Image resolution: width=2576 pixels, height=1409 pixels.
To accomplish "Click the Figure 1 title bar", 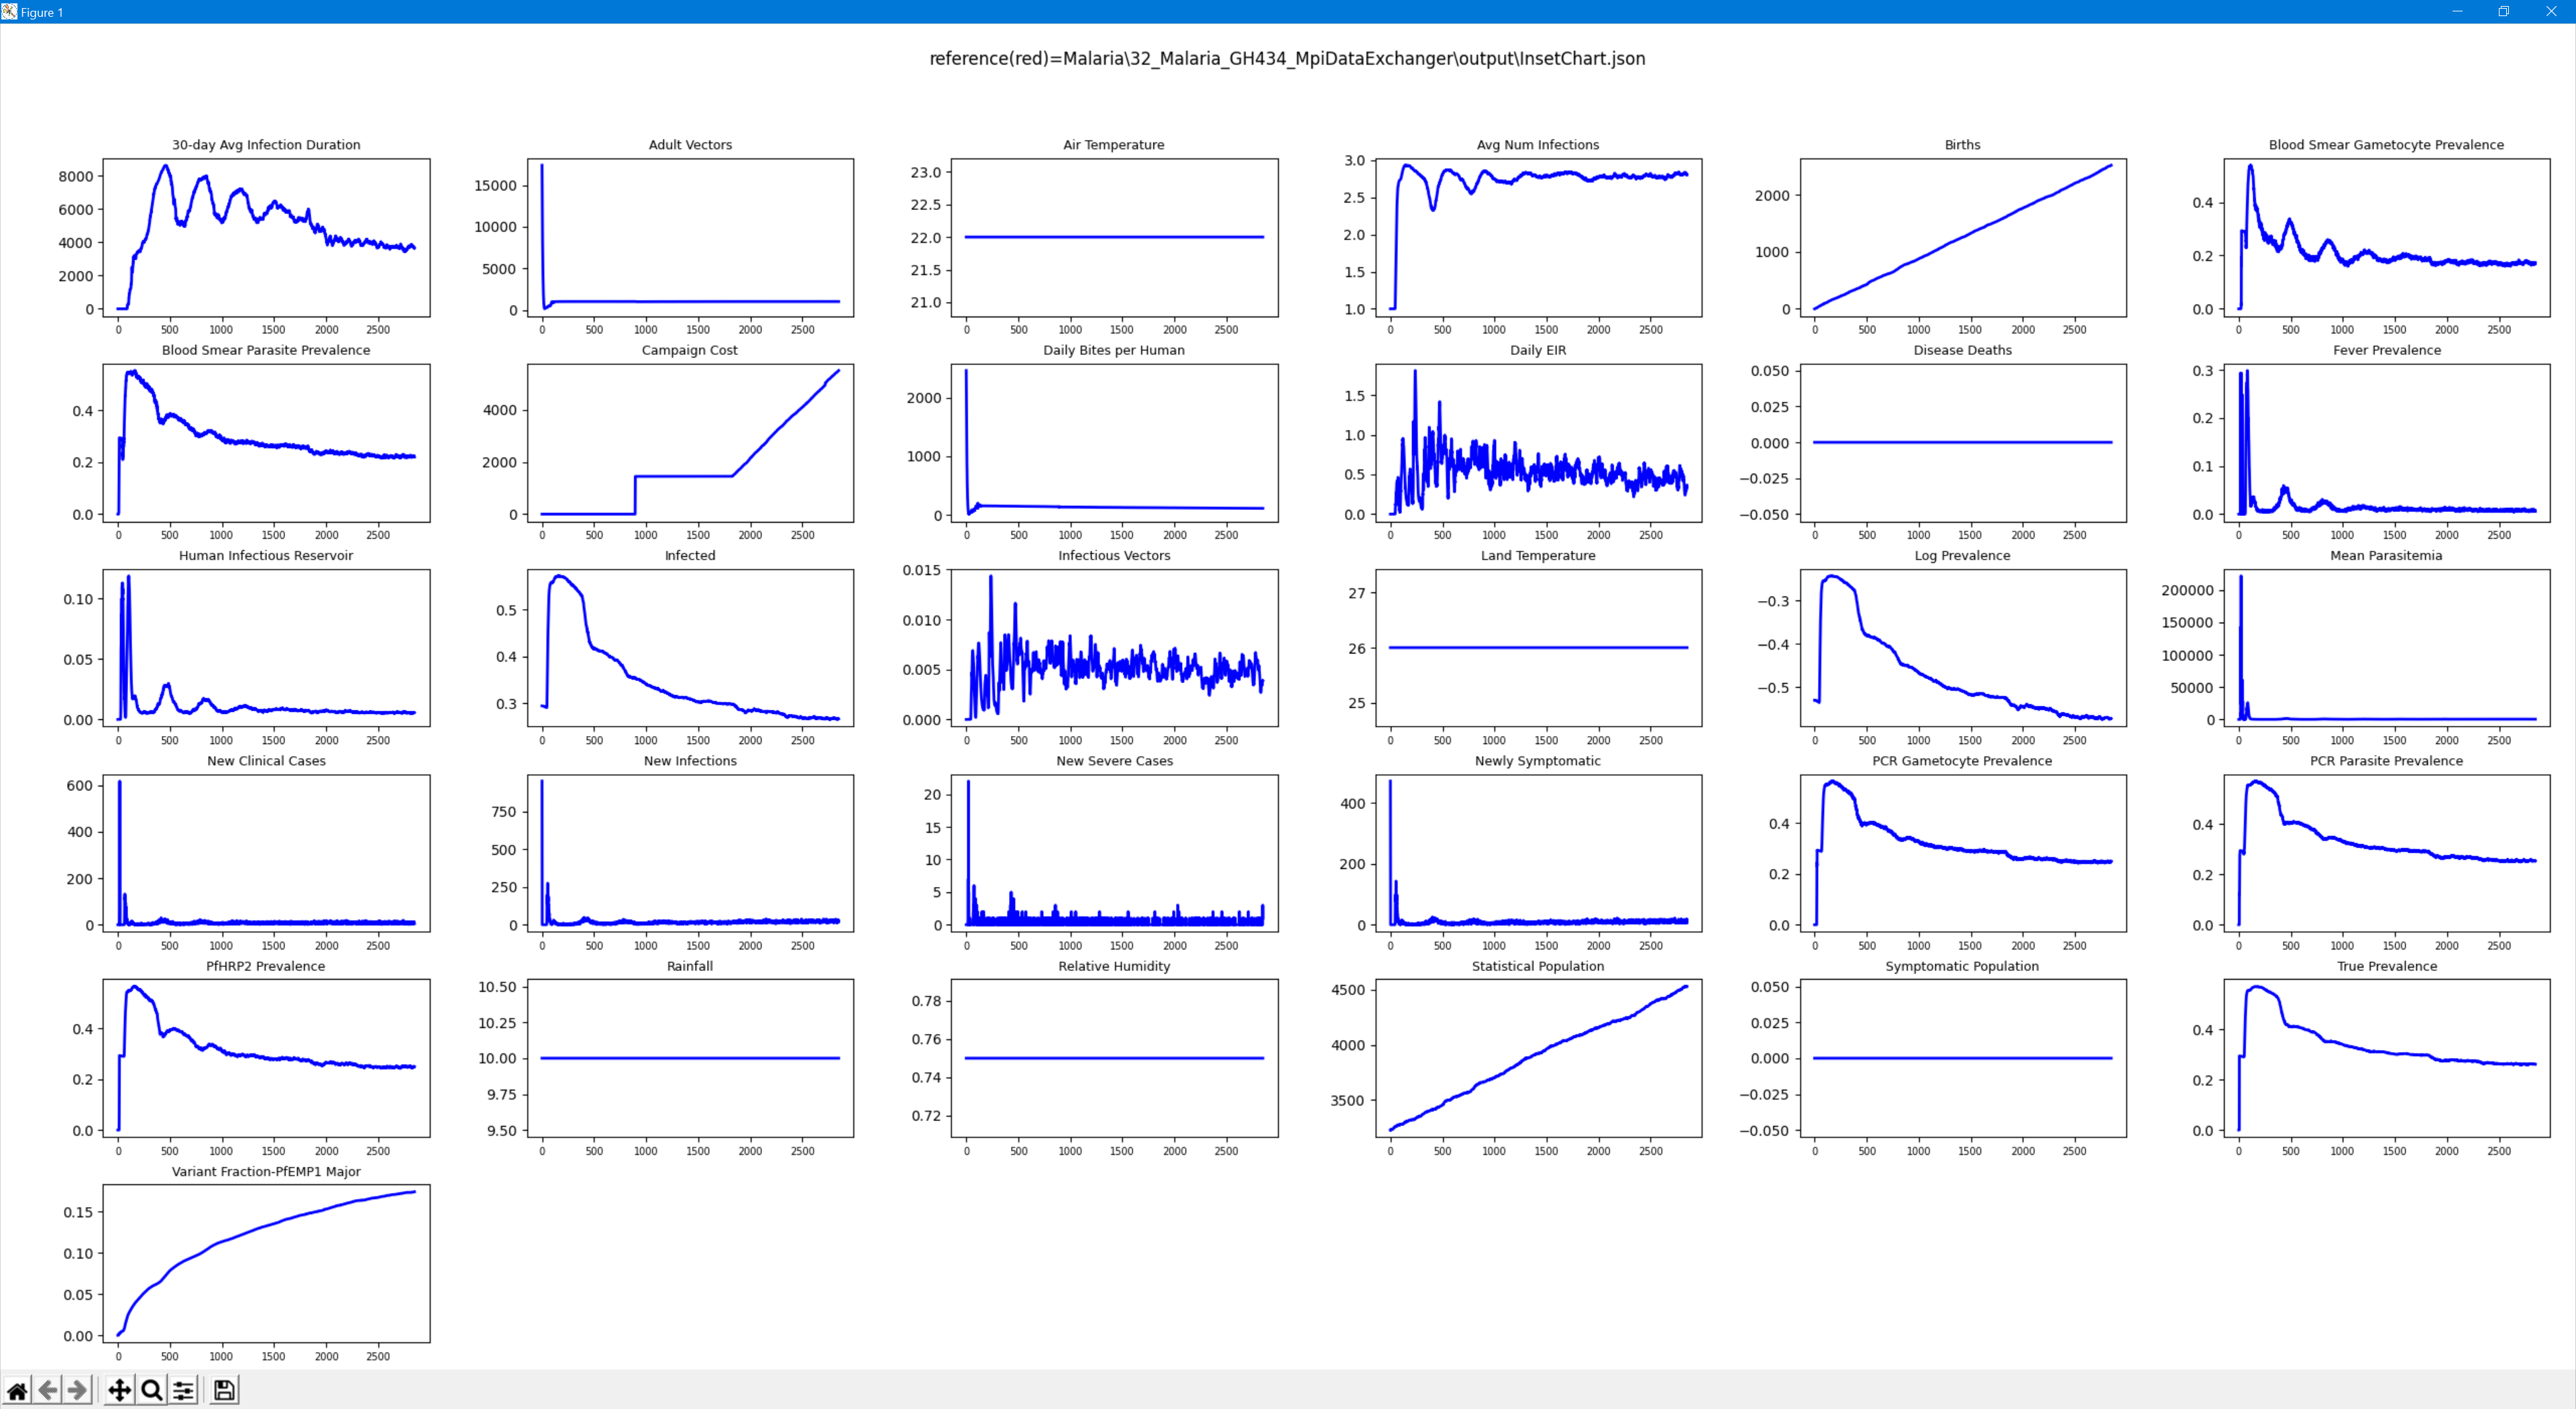I will 1200,11.
